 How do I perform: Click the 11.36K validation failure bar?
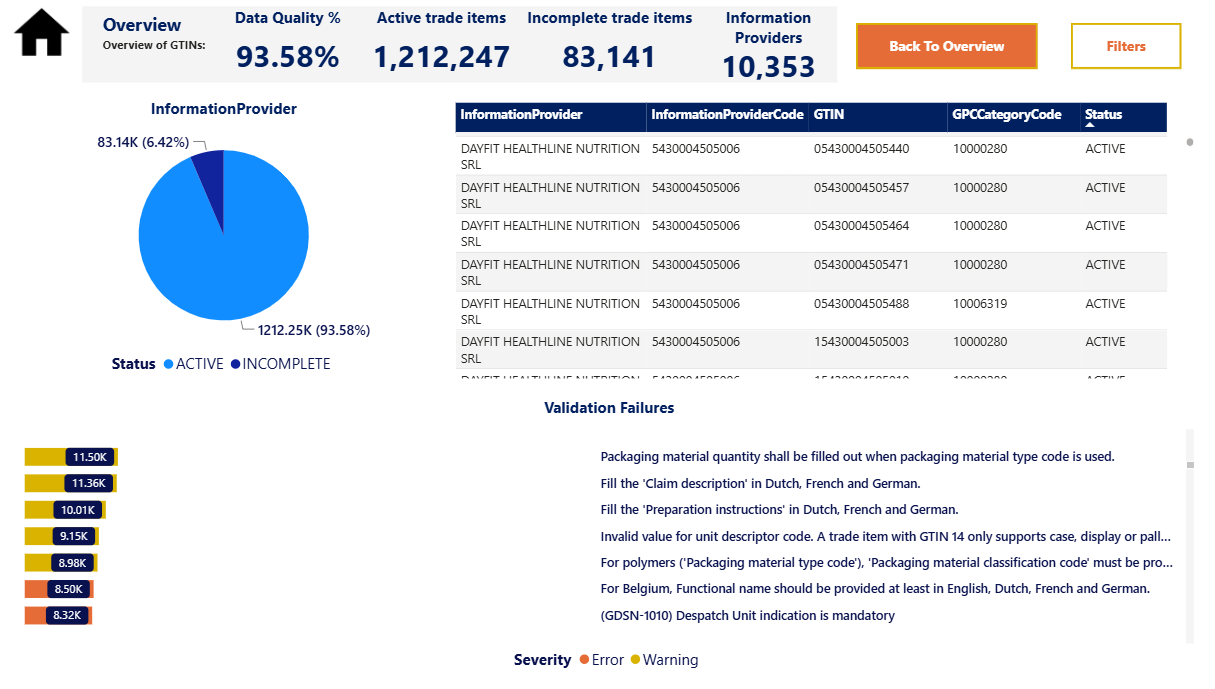71,484
